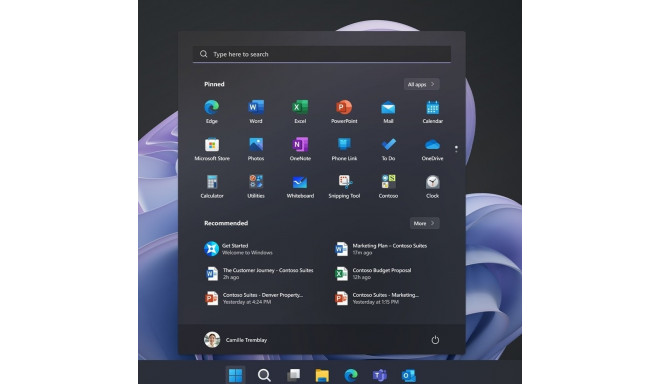Launch Microsoft Store
660x384 pixels.
(x=212, y=149)
